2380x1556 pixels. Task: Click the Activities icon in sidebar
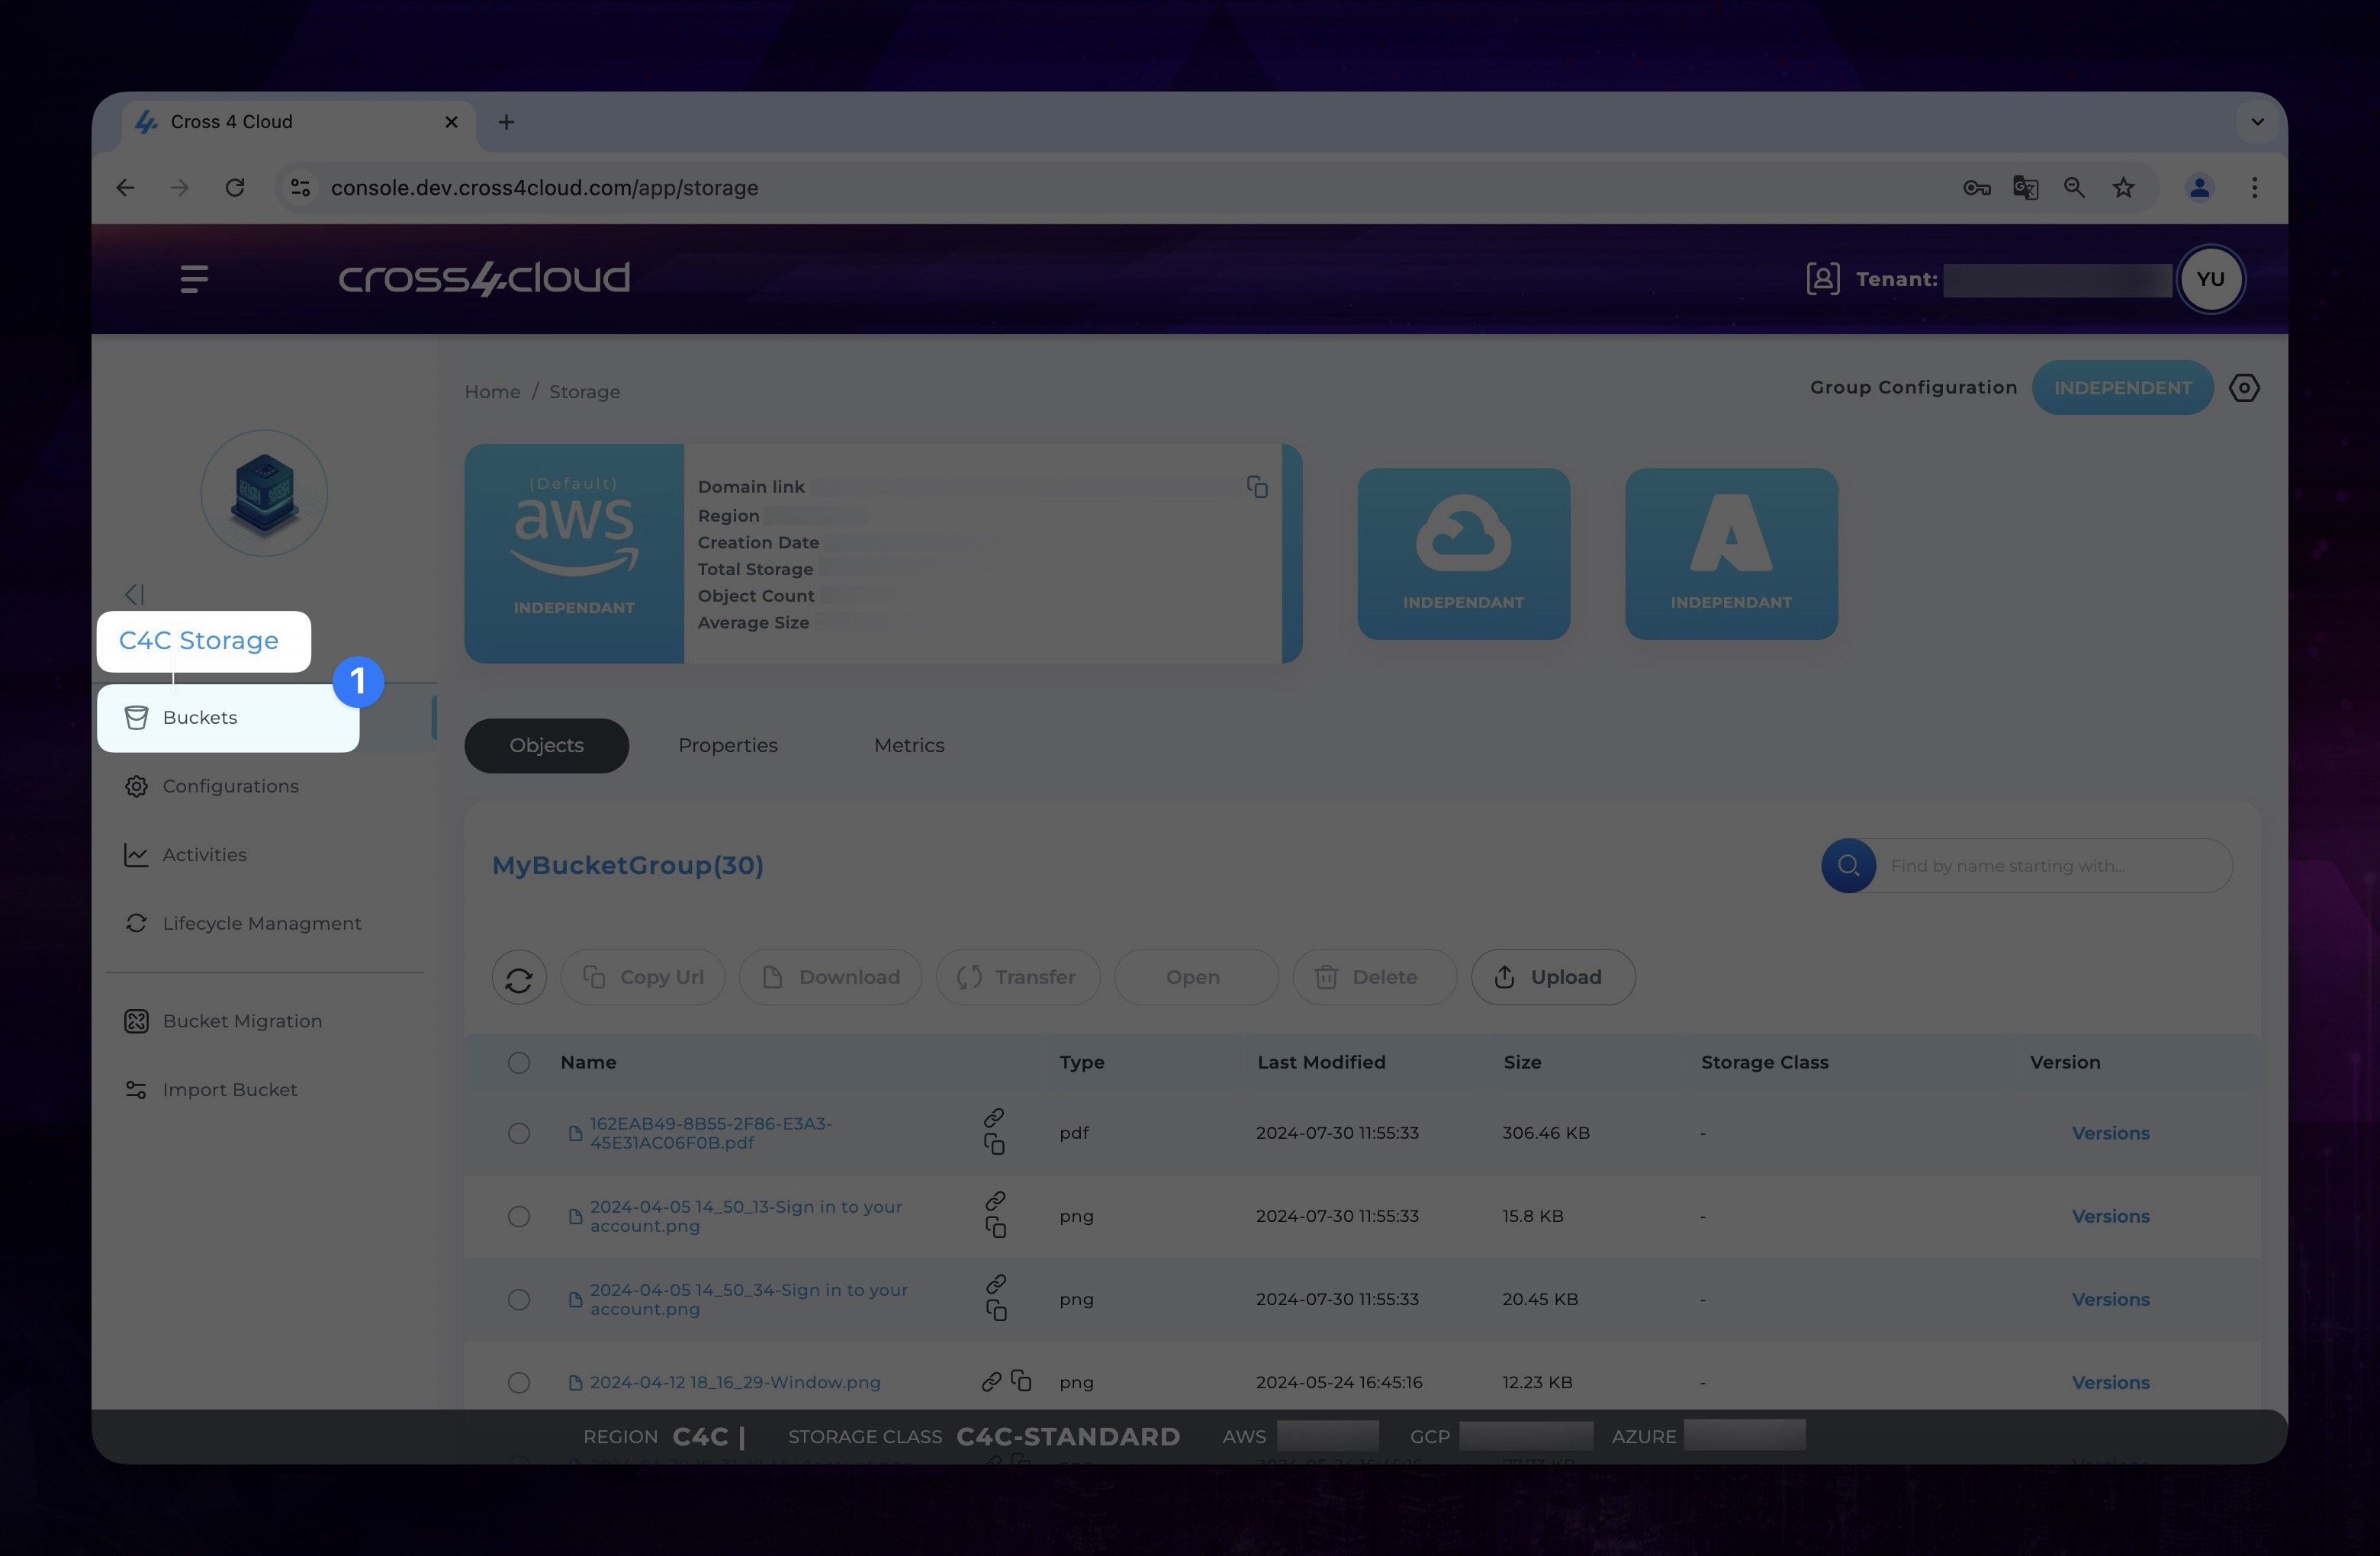137,854
